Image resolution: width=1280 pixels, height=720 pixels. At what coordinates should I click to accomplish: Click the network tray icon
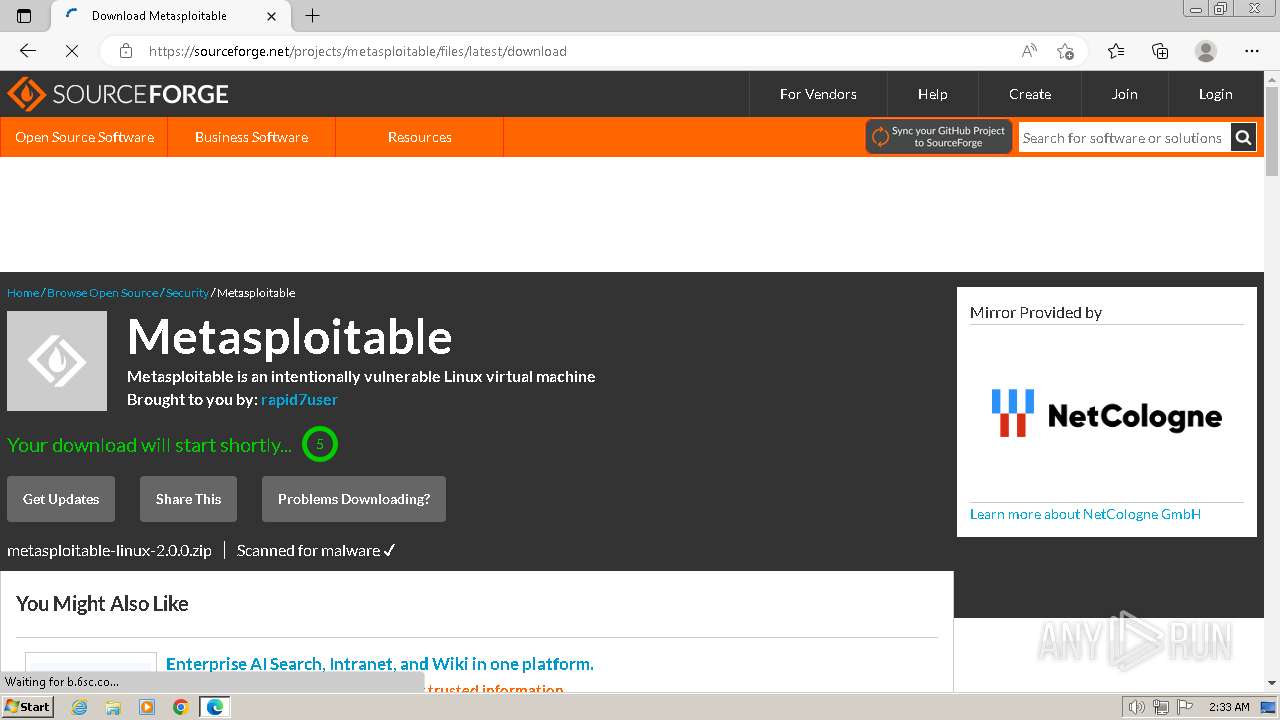tap(1160, 707)
